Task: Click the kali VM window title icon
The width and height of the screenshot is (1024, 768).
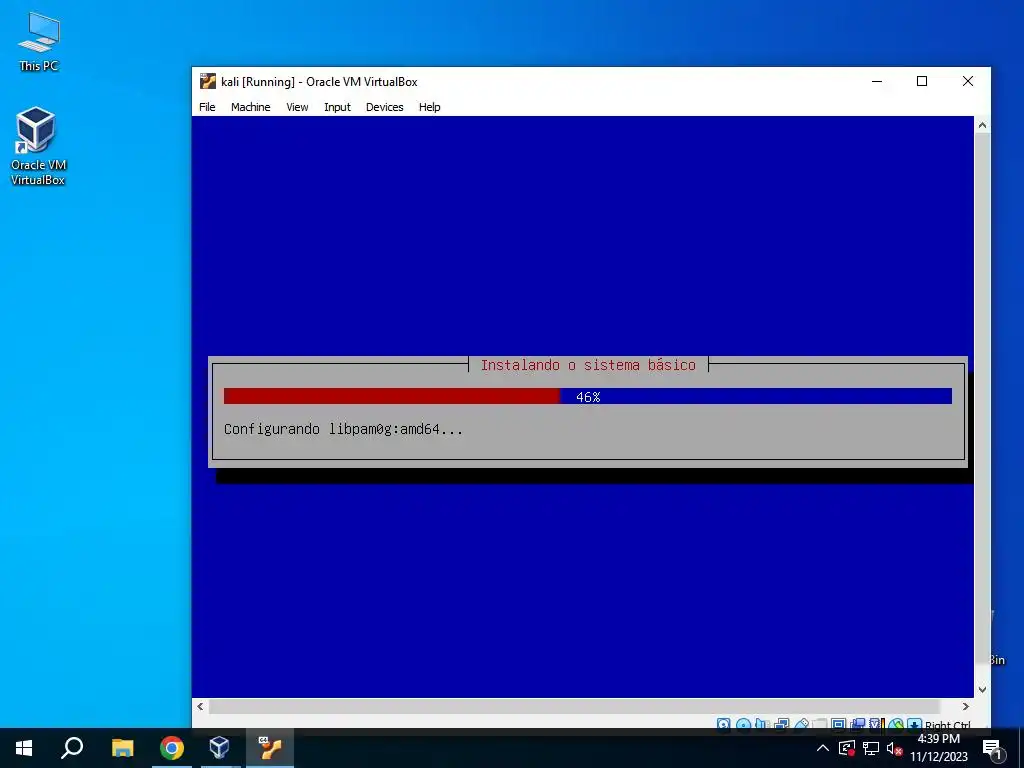Action: click(208, 81)
